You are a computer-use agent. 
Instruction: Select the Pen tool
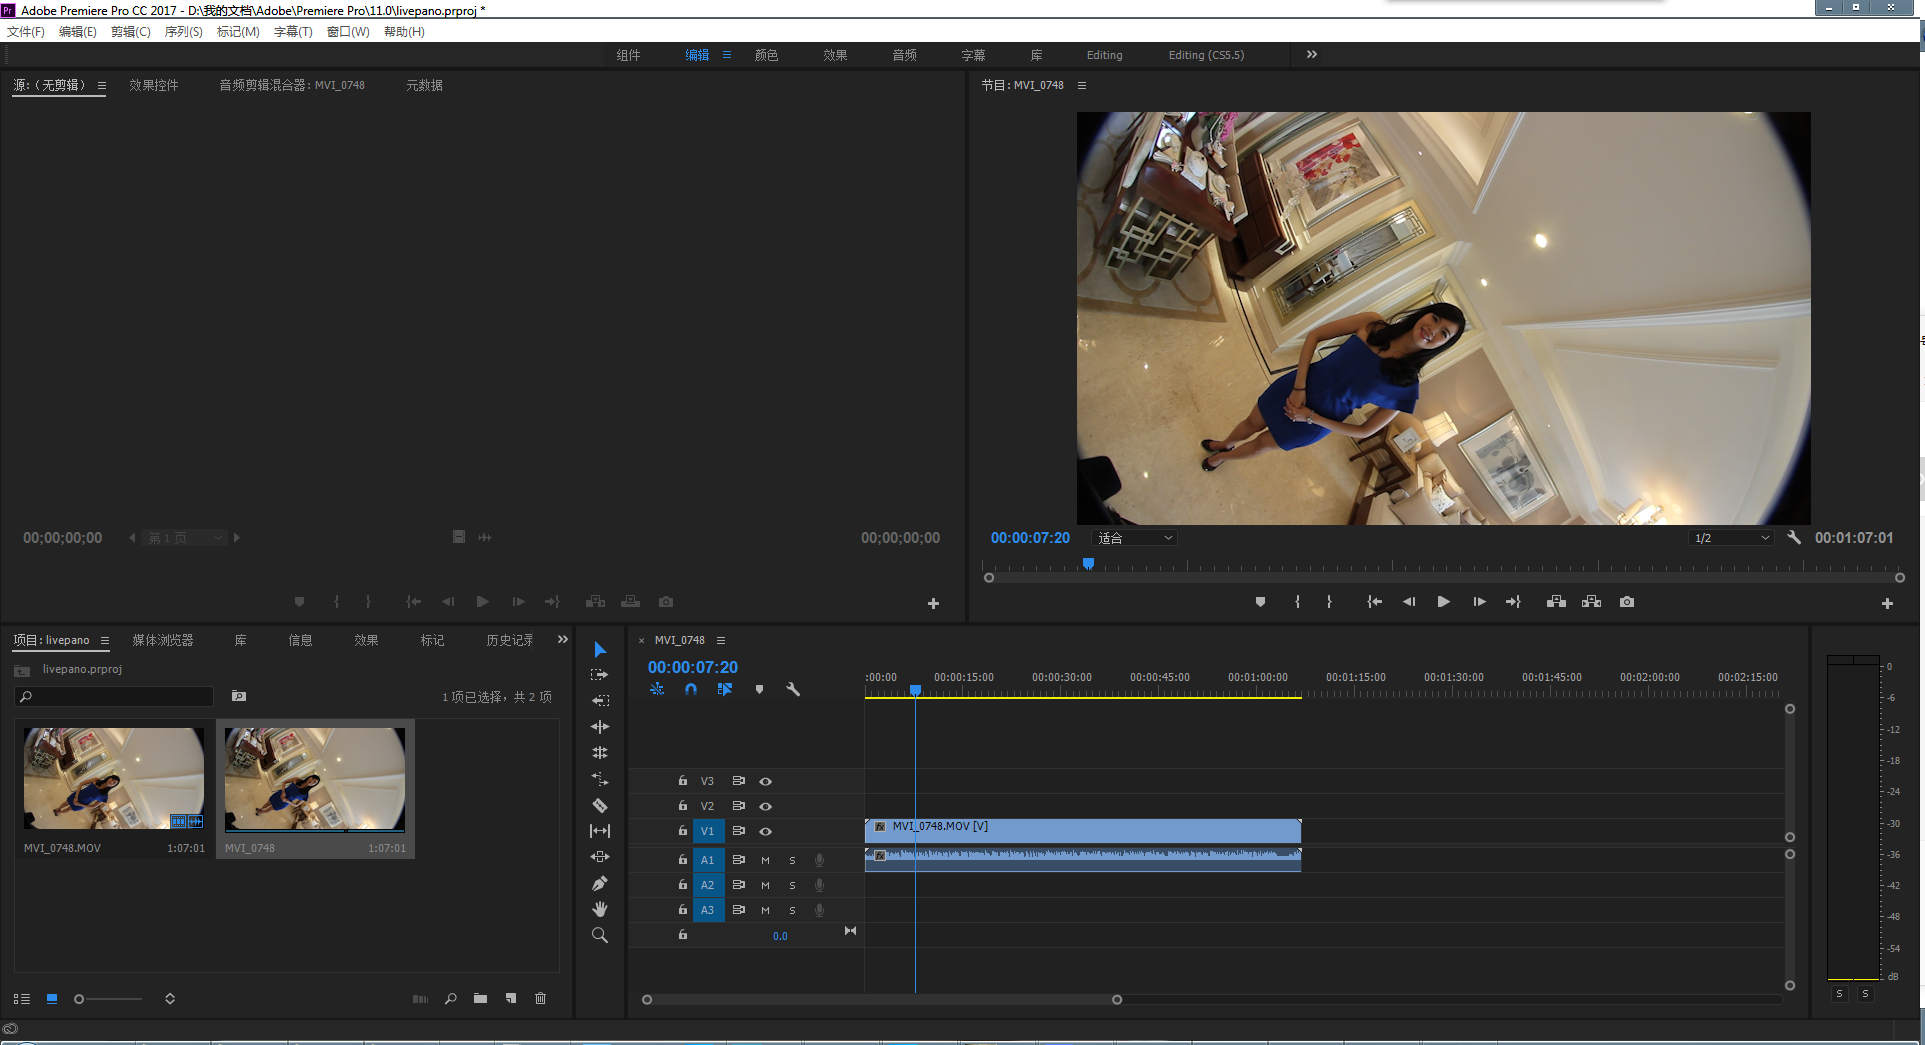[x=600, y=883]
